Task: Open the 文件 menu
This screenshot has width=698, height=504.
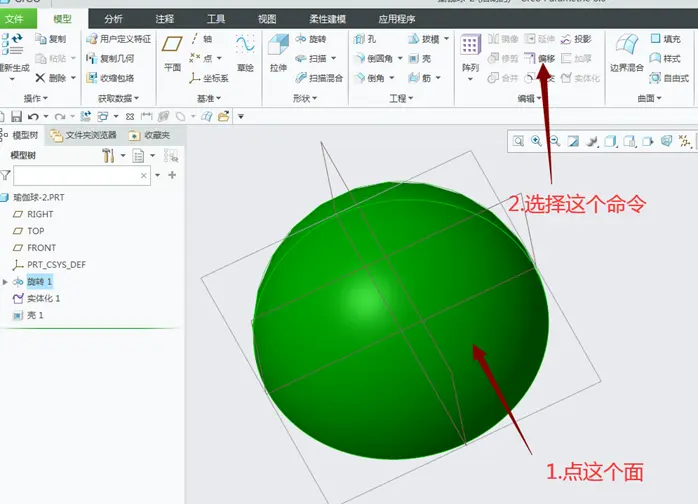Action: click(14, 19)
